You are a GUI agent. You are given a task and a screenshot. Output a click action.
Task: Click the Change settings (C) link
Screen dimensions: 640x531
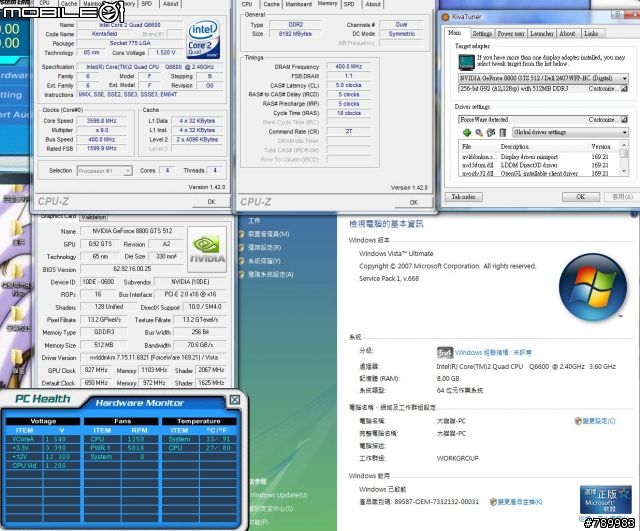(x=599, y=421)
